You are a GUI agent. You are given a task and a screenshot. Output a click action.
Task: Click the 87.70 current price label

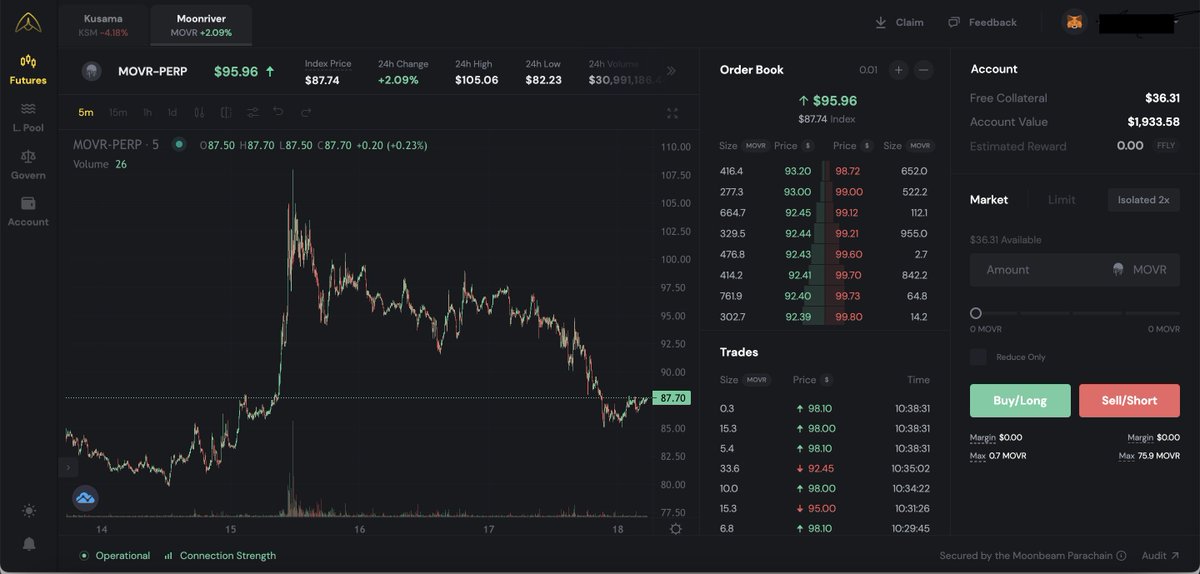click(672, 398)
